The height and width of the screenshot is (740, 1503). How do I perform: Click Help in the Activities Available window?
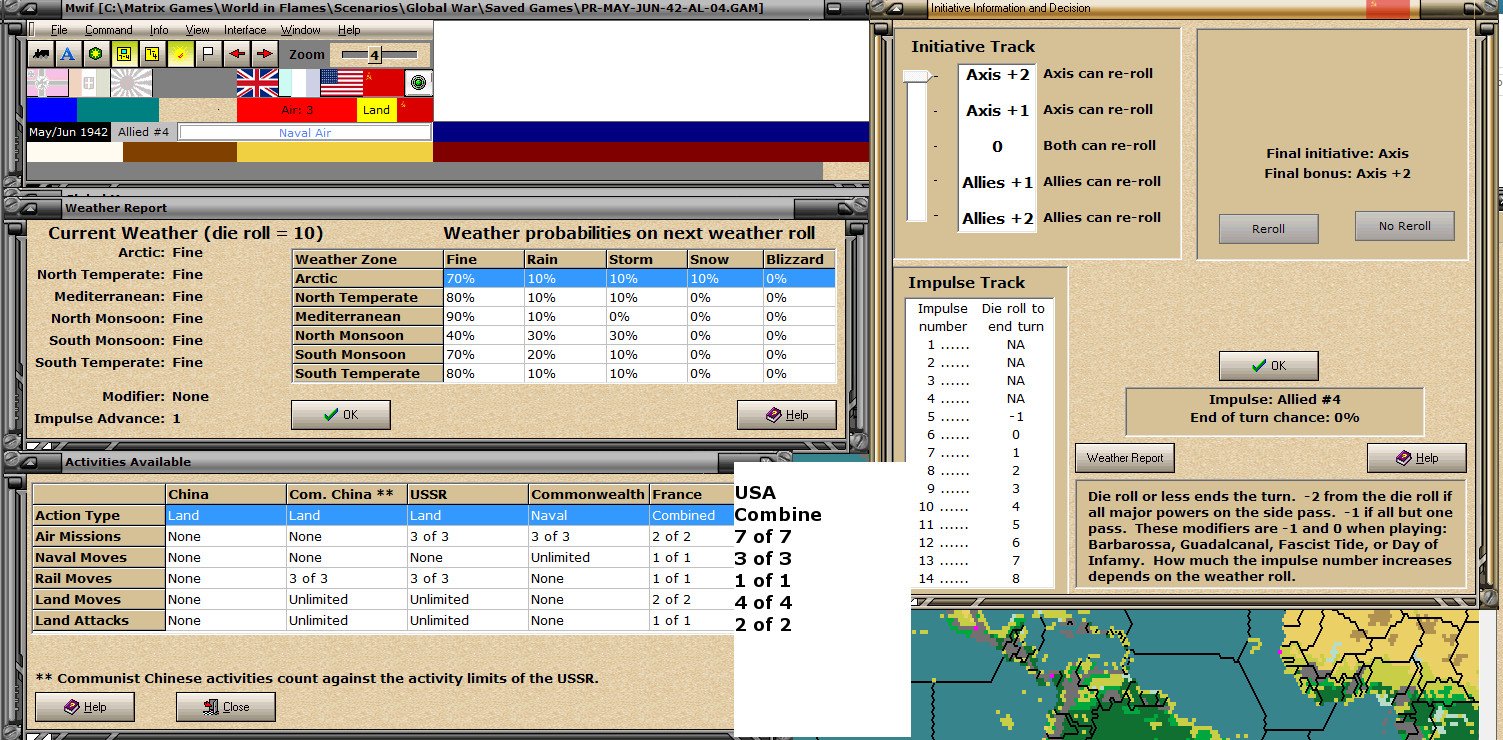click(85, 707)
